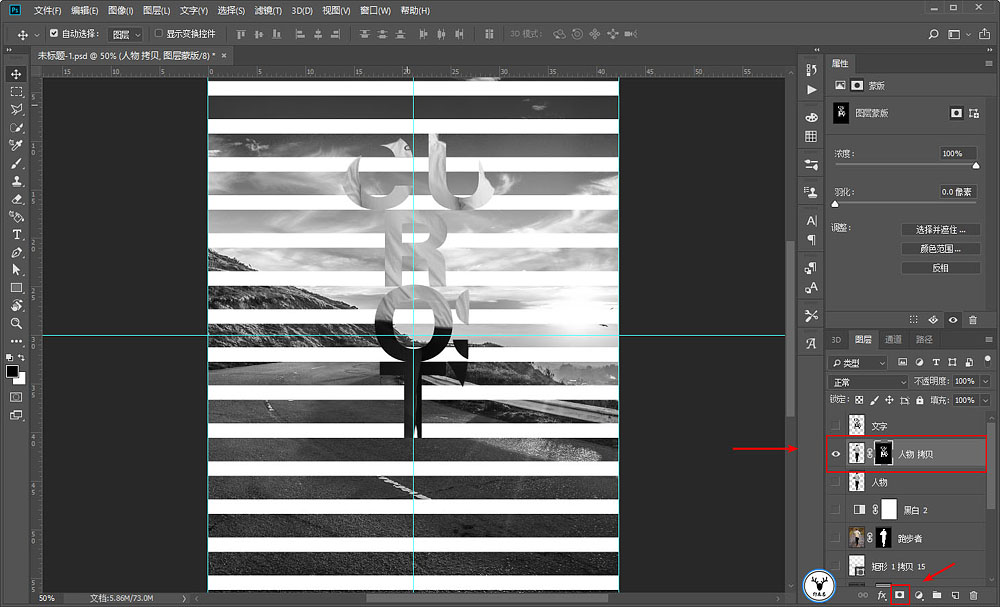Select the Move tool in the toolbox

[16, 74]
